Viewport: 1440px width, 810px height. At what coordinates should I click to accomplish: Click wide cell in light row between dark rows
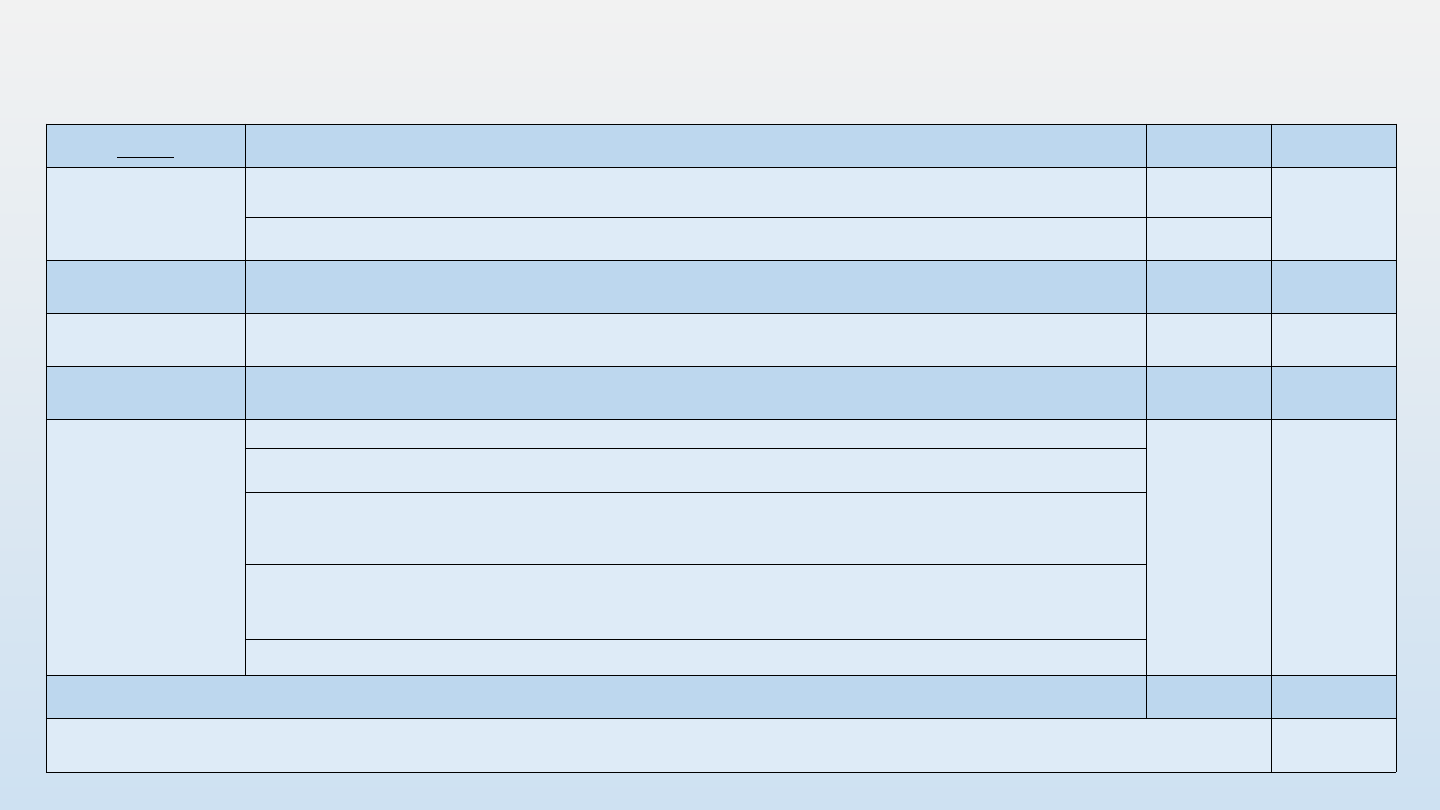[695, 340]
